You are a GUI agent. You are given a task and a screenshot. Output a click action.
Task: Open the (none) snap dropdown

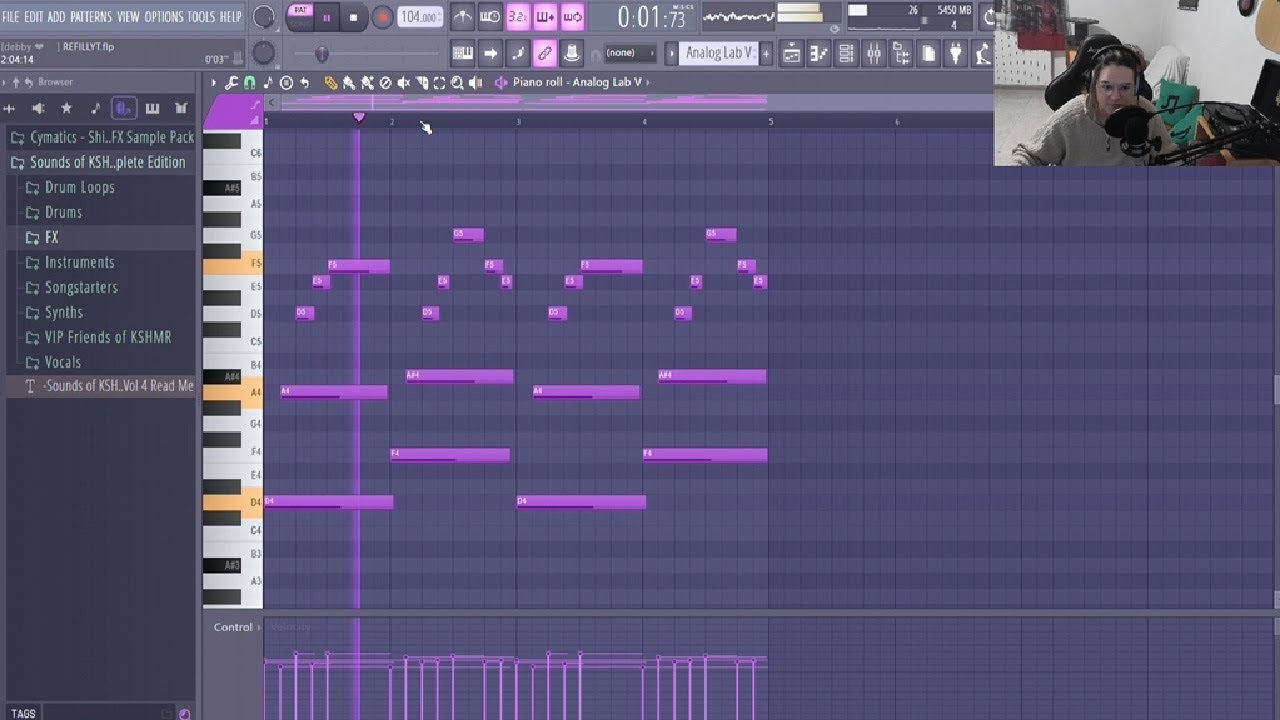[x=630, y=53]
